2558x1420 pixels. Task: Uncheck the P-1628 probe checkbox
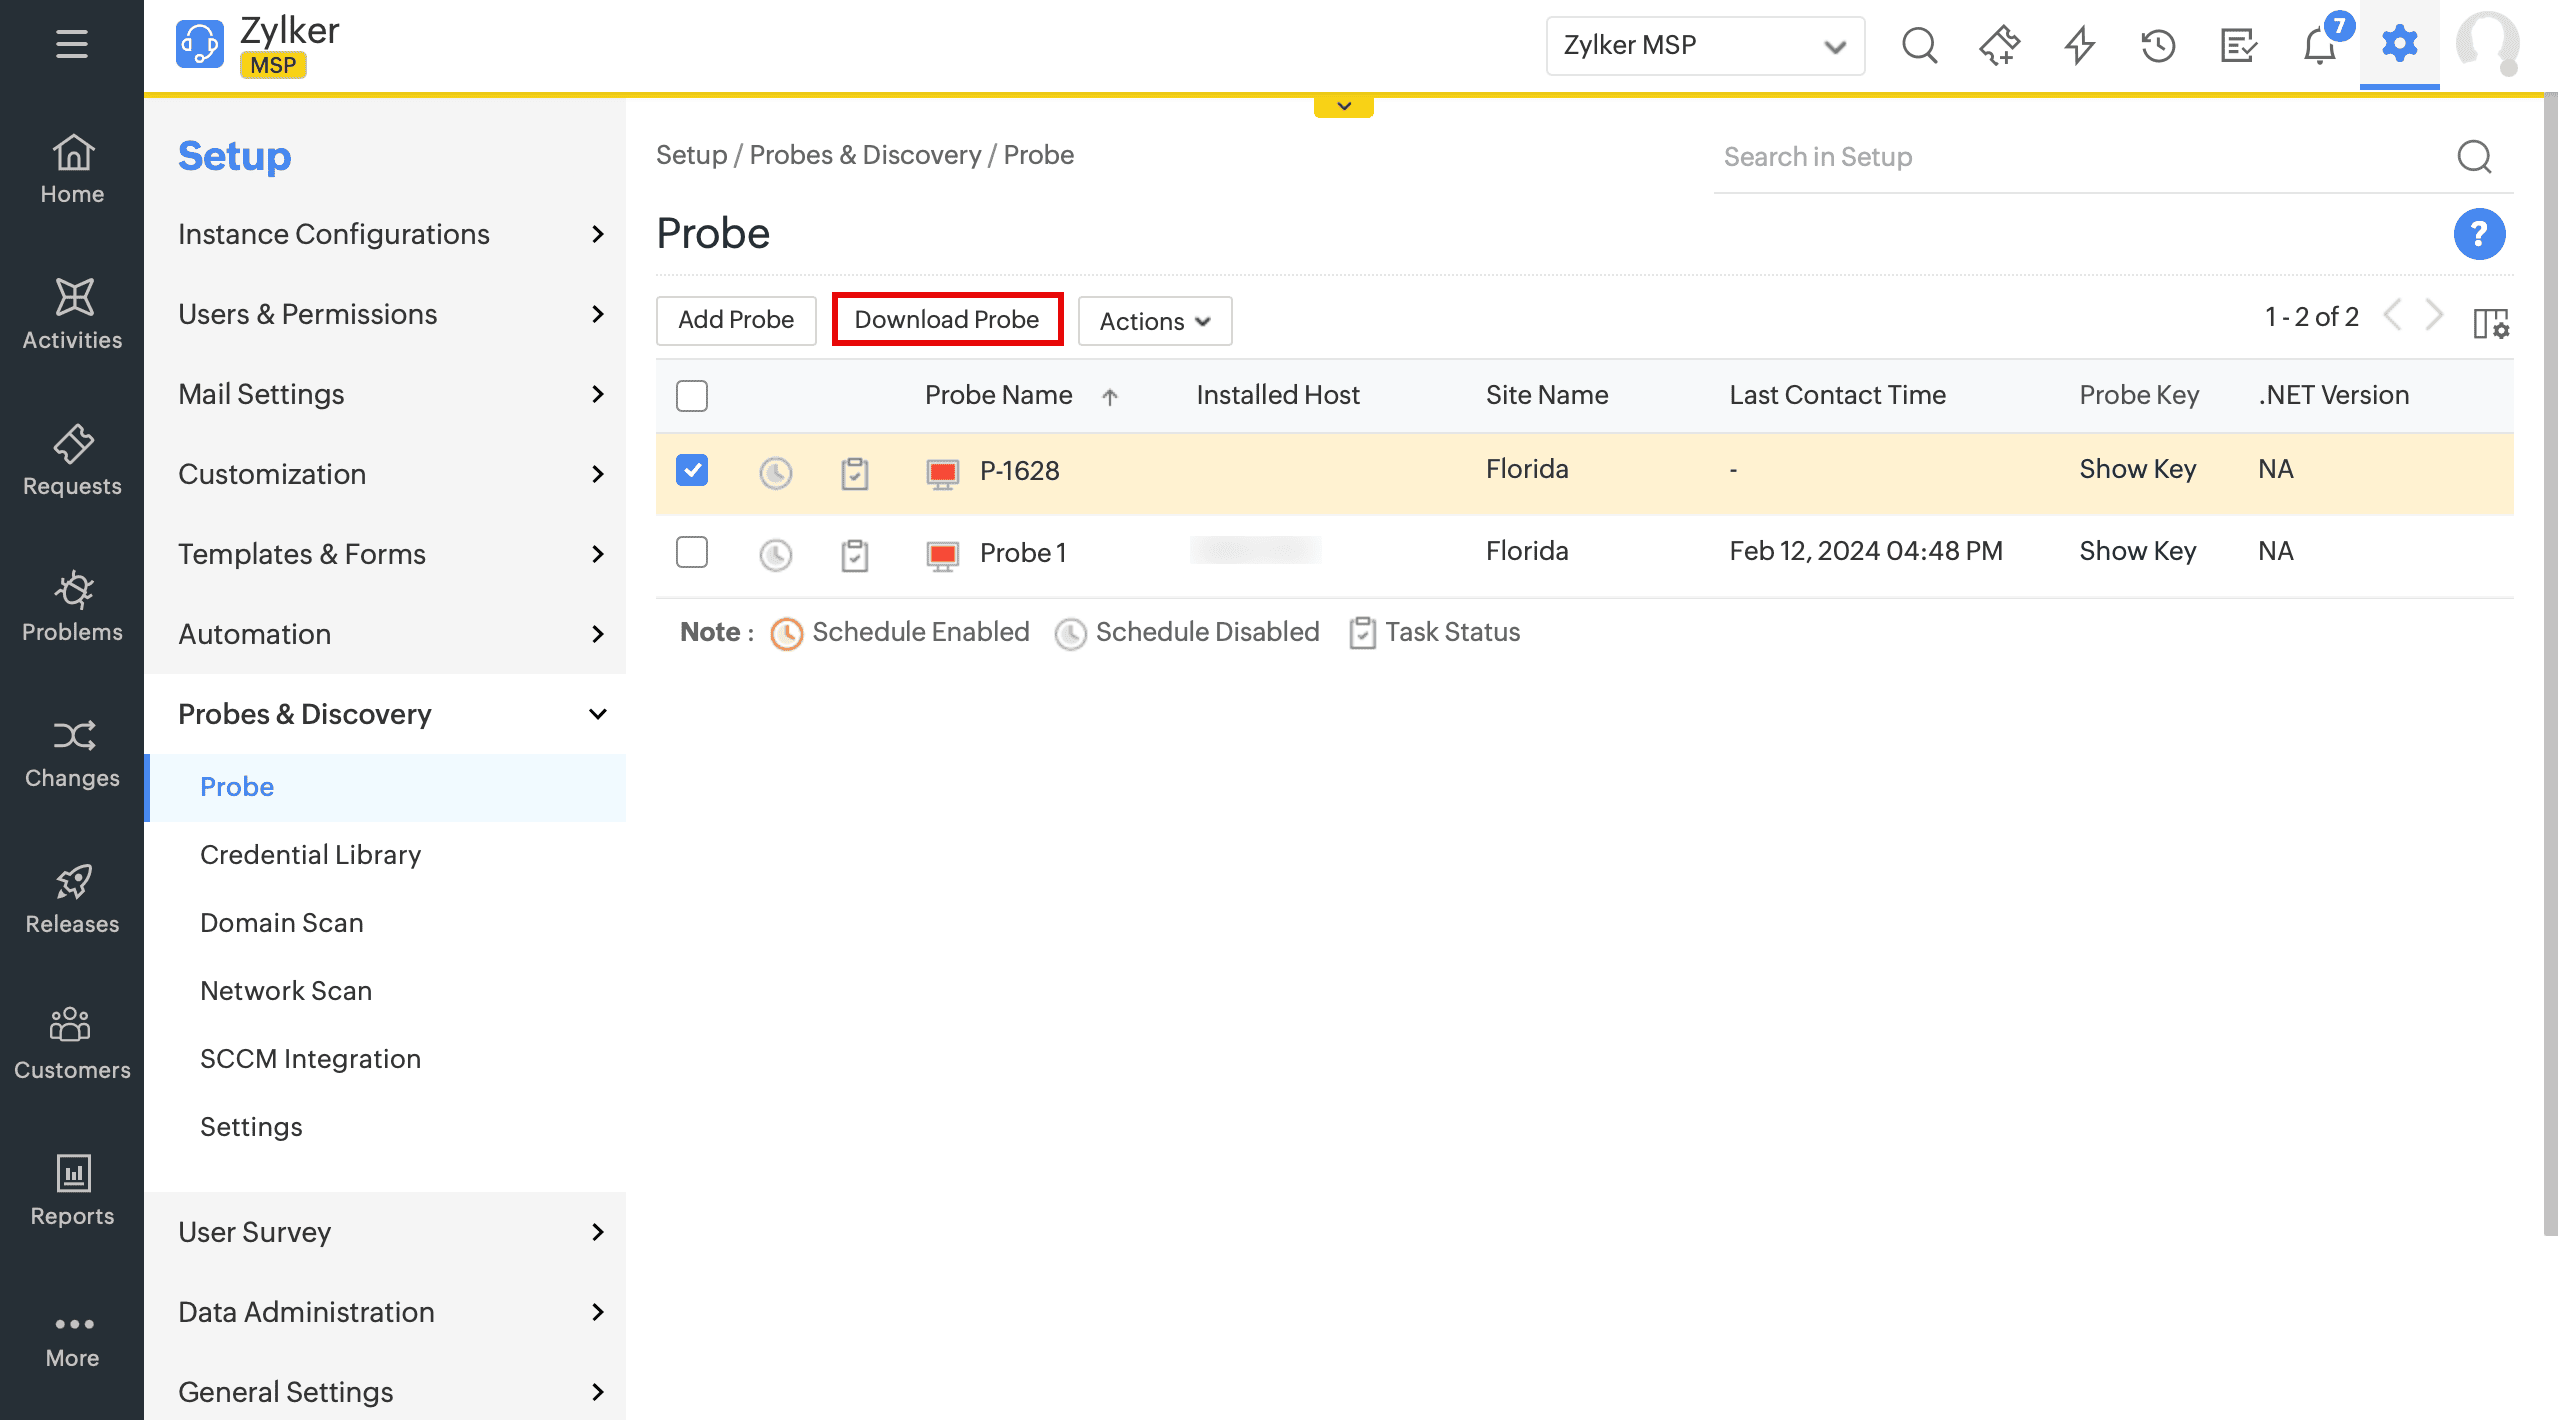(692, 470)
